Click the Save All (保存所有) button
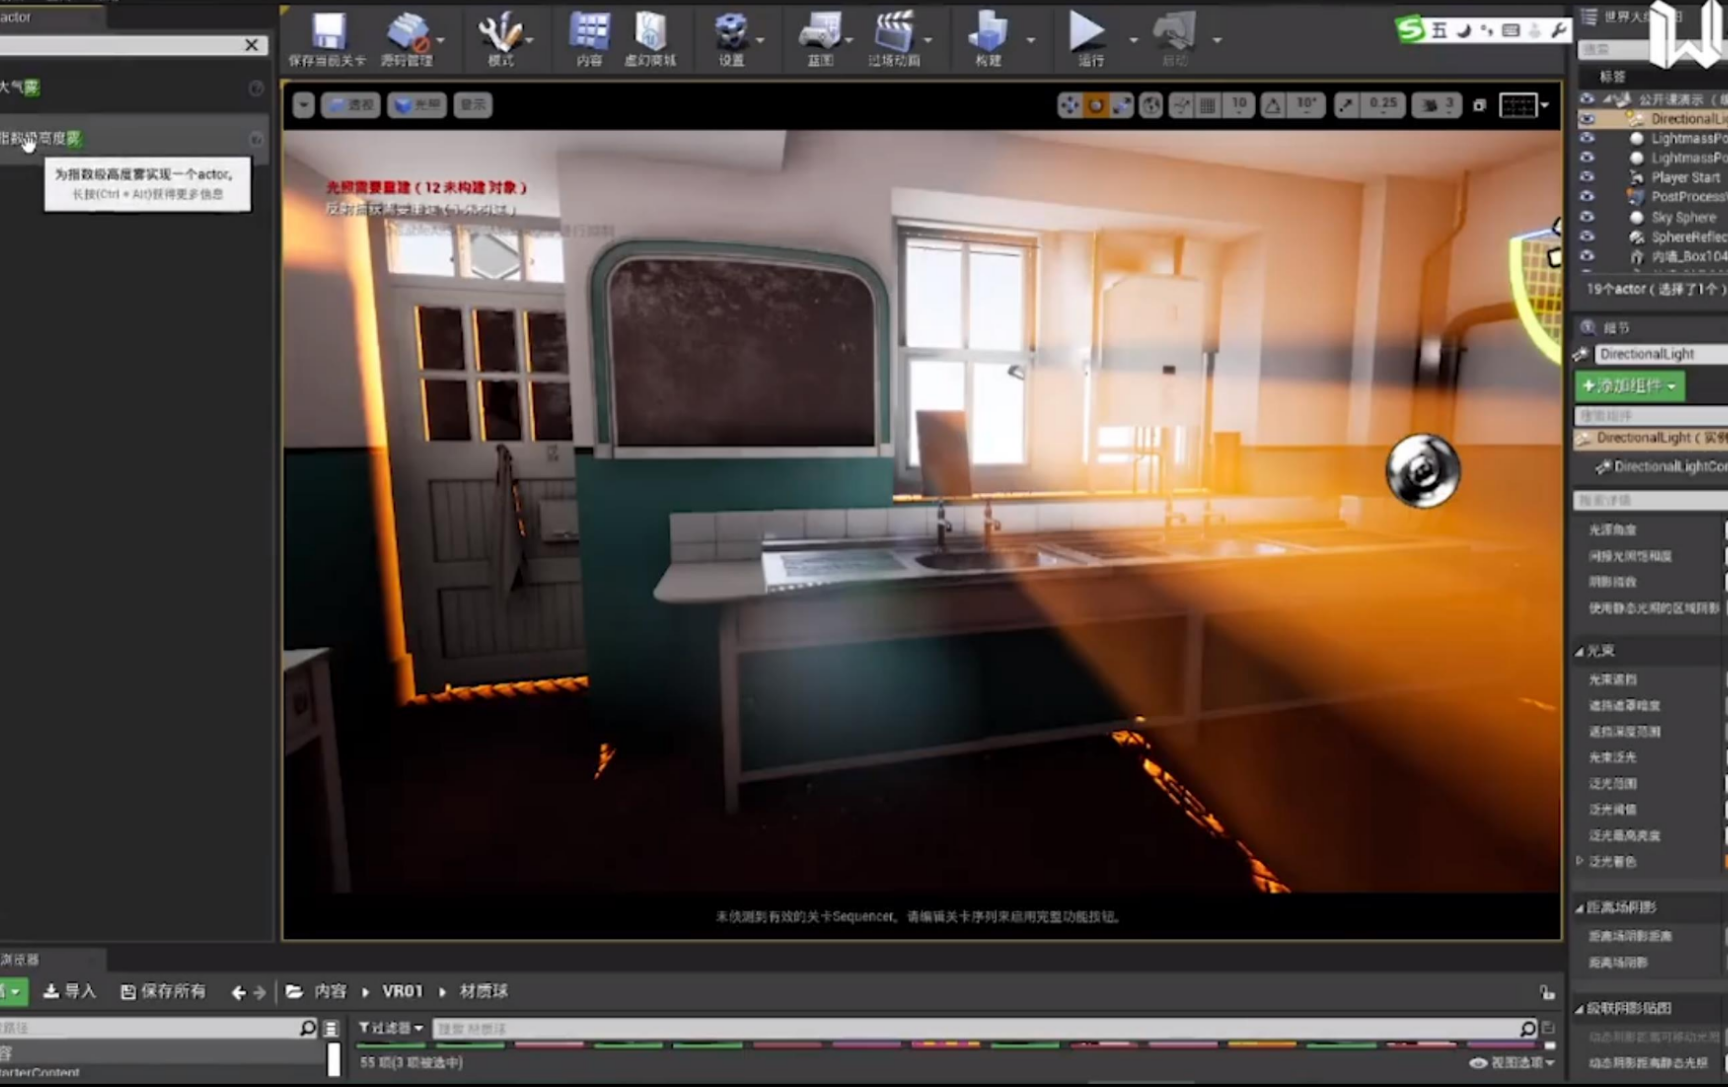1728x1087 pixels. click(163, 991)
